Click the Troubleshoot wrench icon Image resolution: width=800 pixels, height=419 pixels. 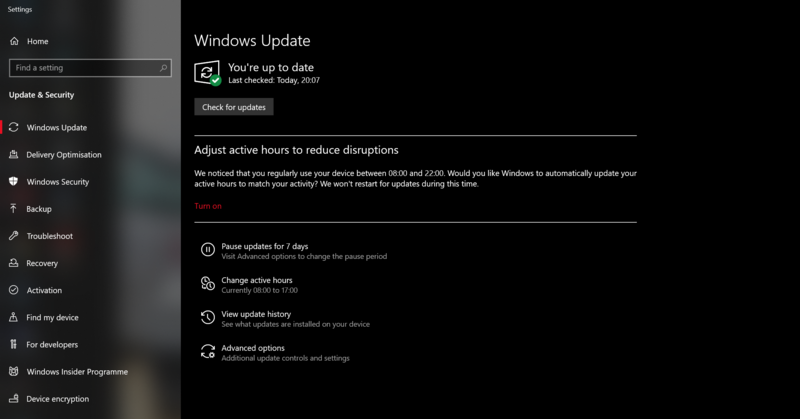click(x=14, y=236)
